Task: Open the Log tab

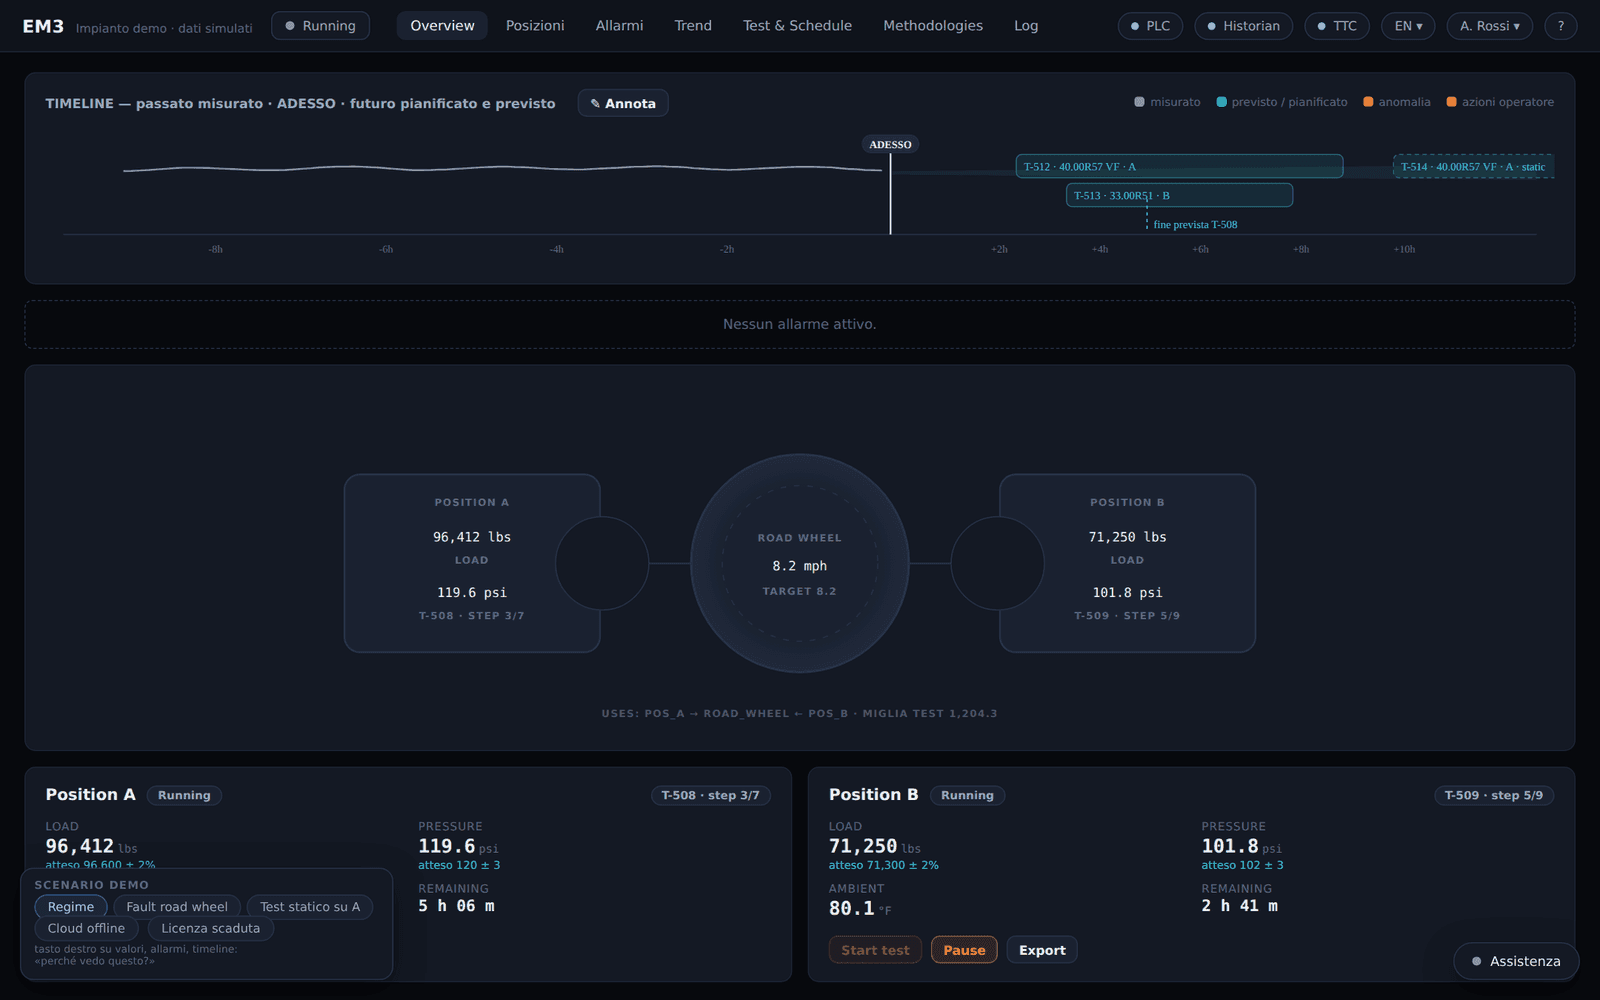Action: [x=1026, y=26]
